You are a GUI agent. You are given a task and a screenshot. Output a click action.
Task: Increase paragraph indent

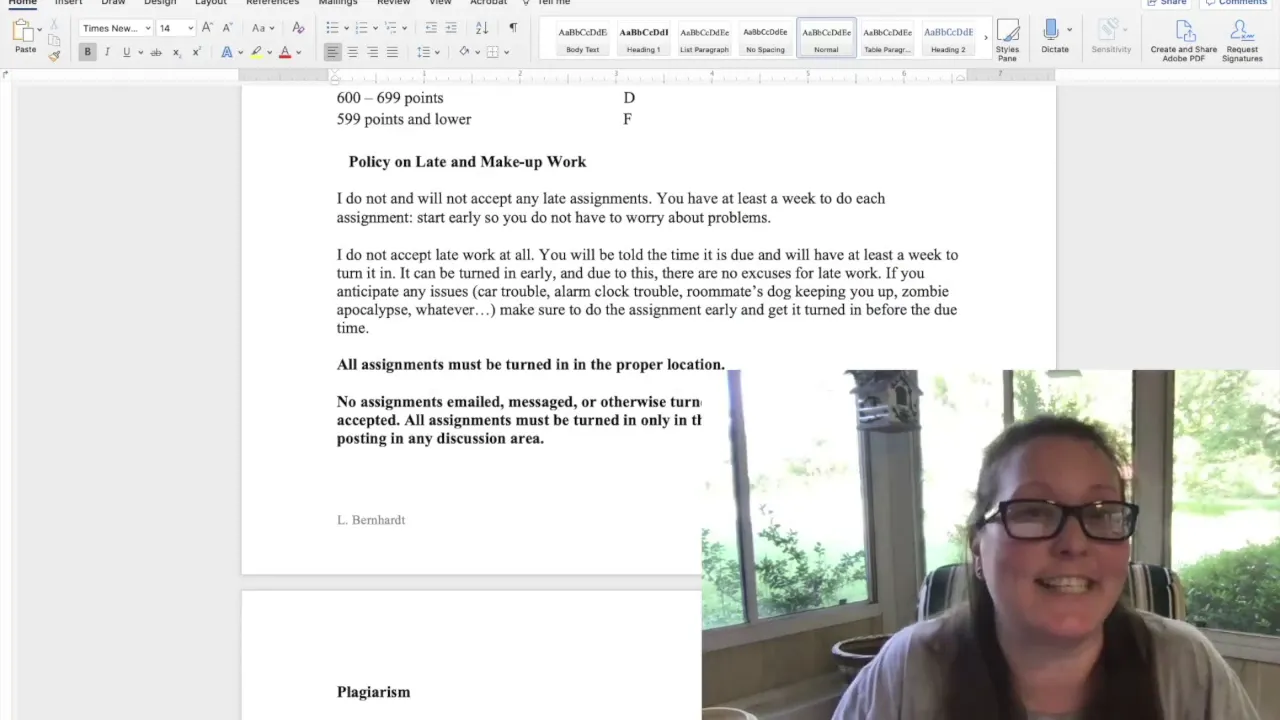point(451,28)
